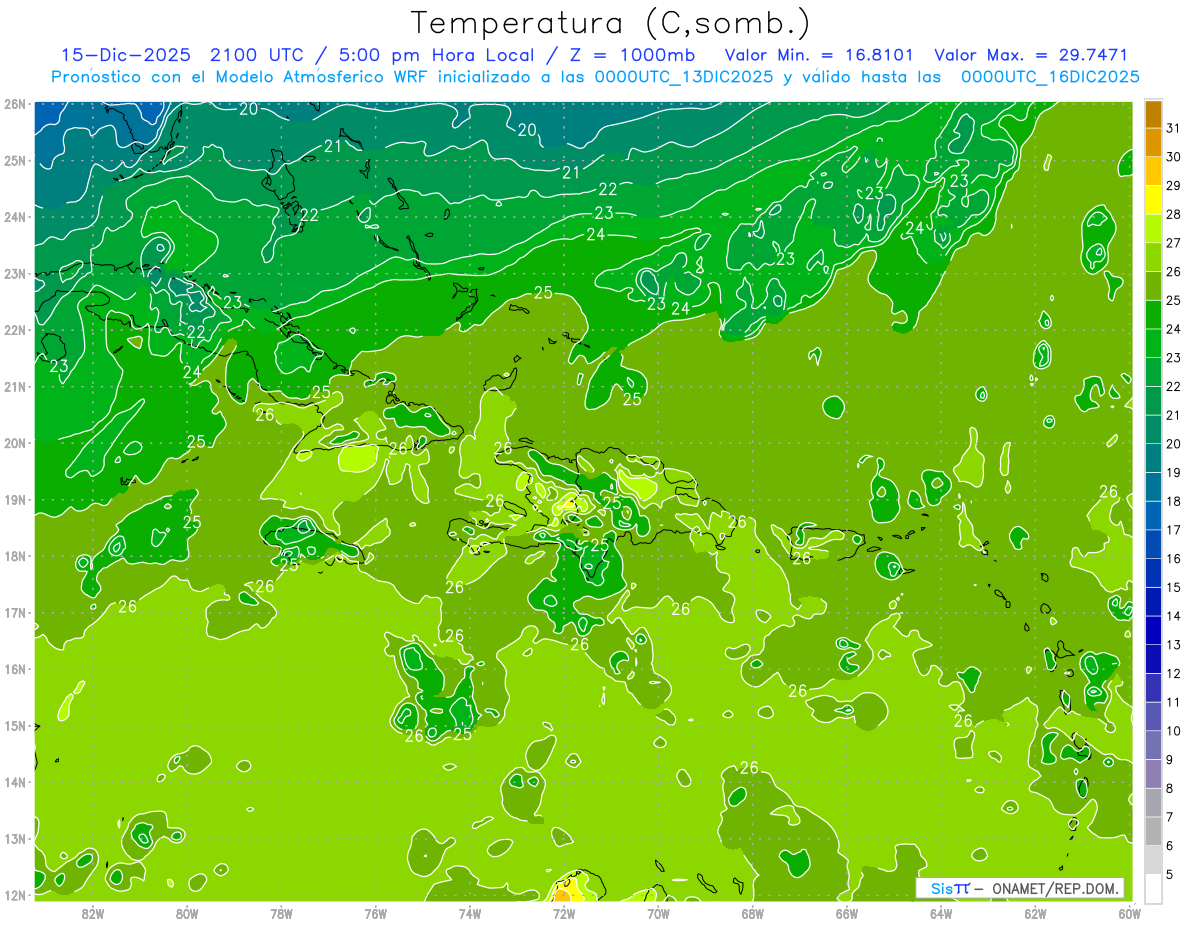Screen dimensions: 1200x927
Task: Click latitude label '23N'
Action: (x=15, y=274)
